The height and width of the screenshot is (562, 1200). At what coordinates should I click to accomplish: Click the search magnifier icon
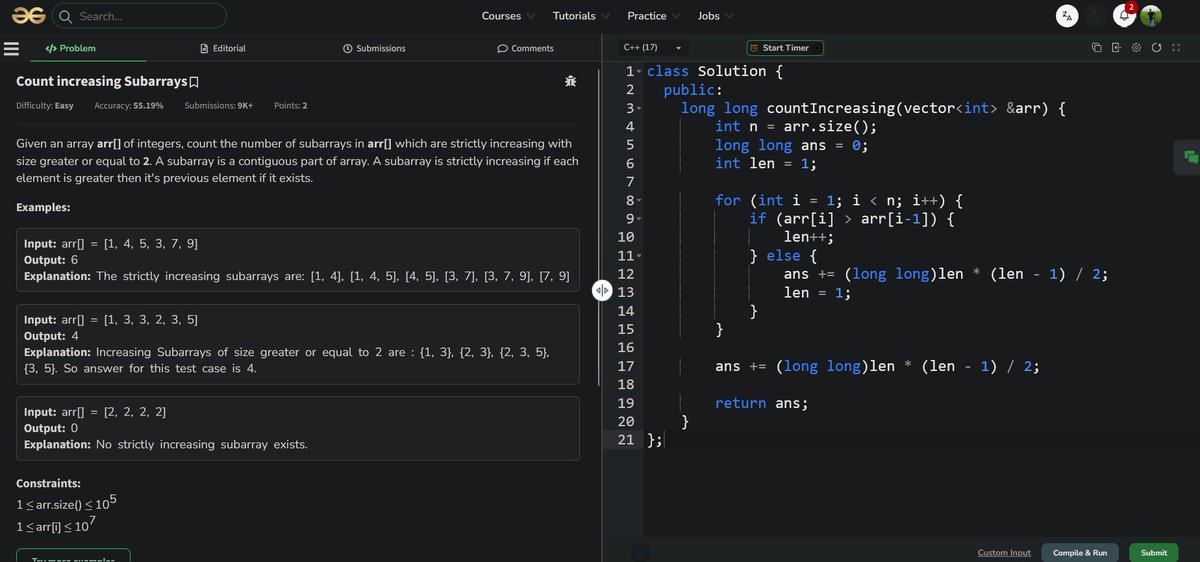[66, 16]
